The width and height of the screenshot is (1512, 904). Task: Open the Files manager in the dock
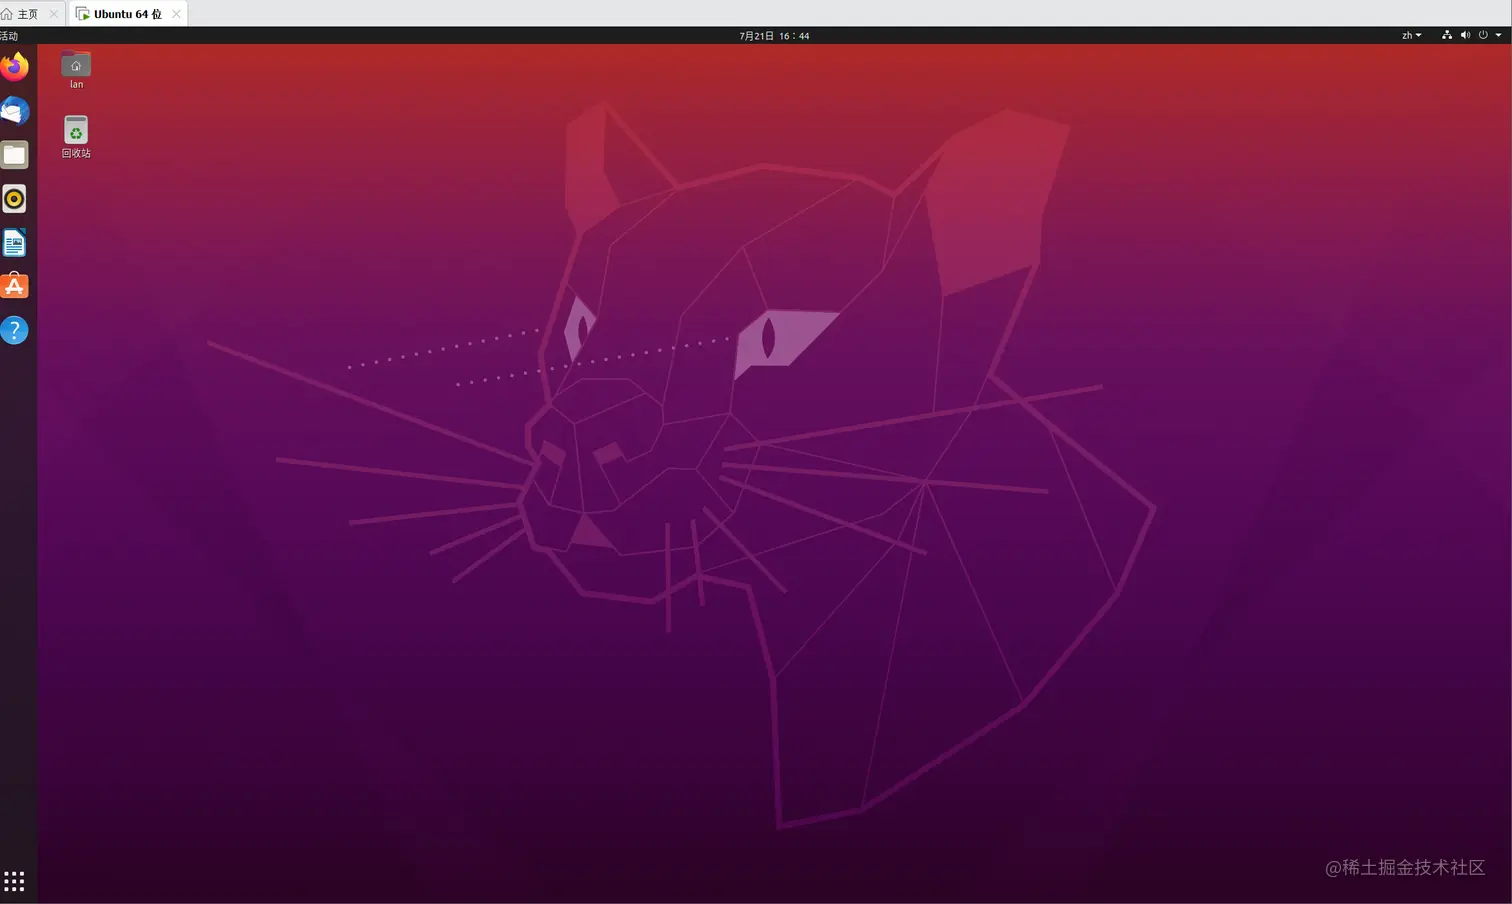[14, 155]
